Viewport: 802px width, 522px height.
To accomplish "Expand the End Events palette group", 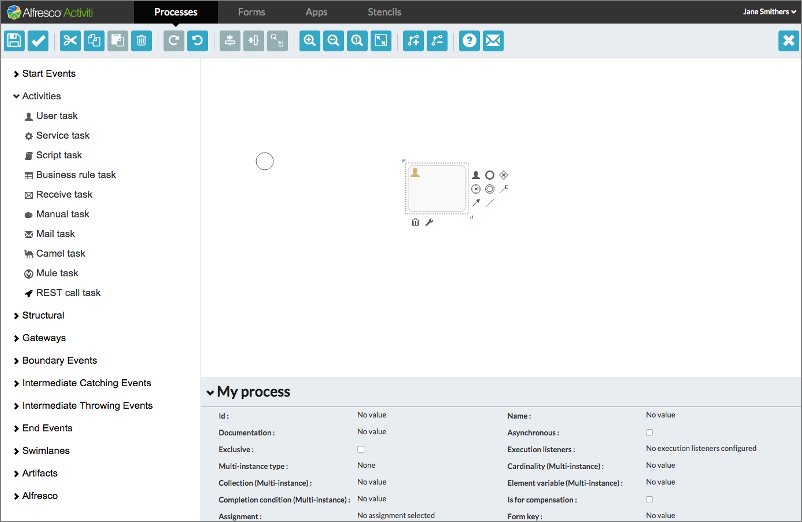I will click(43, 428).
